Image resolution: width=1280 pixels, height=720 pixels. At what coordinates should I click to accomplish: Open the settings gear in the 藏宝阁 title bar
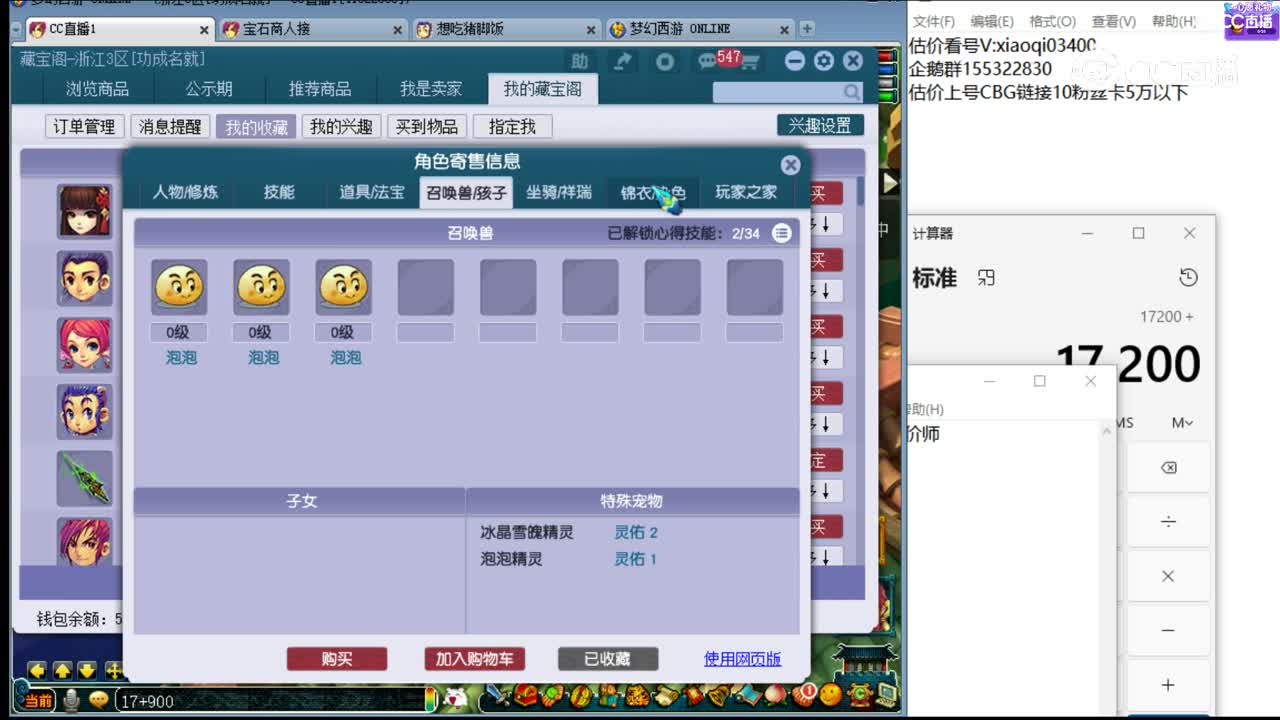coord(823,61)
